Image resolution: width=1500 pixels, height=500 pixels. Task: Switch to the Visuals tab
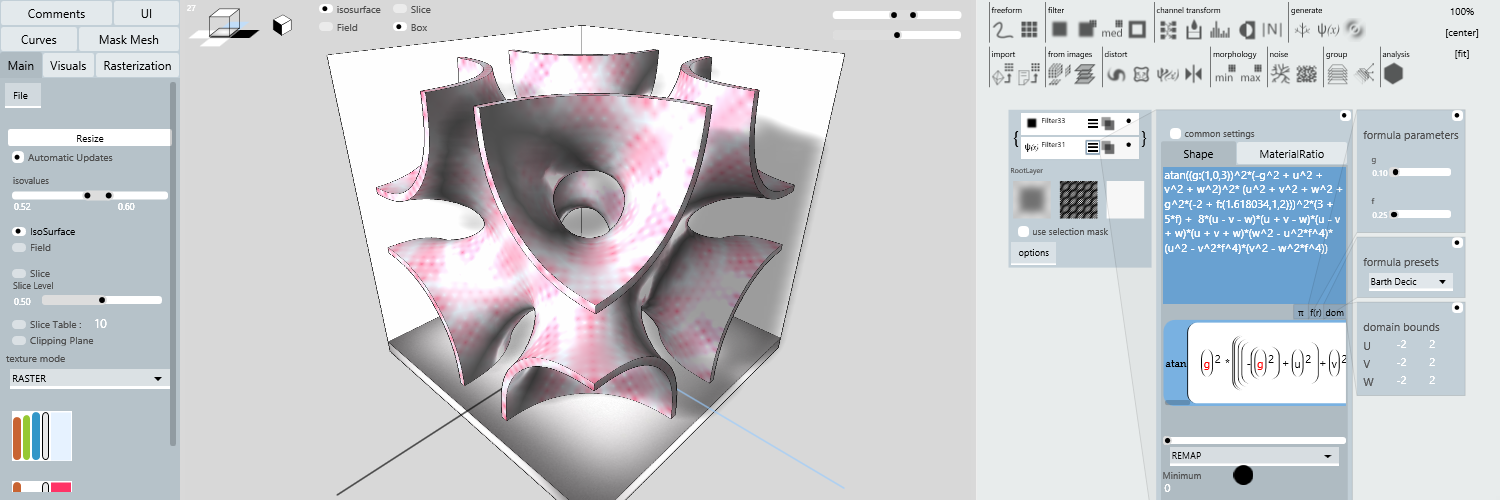(68, 66)
